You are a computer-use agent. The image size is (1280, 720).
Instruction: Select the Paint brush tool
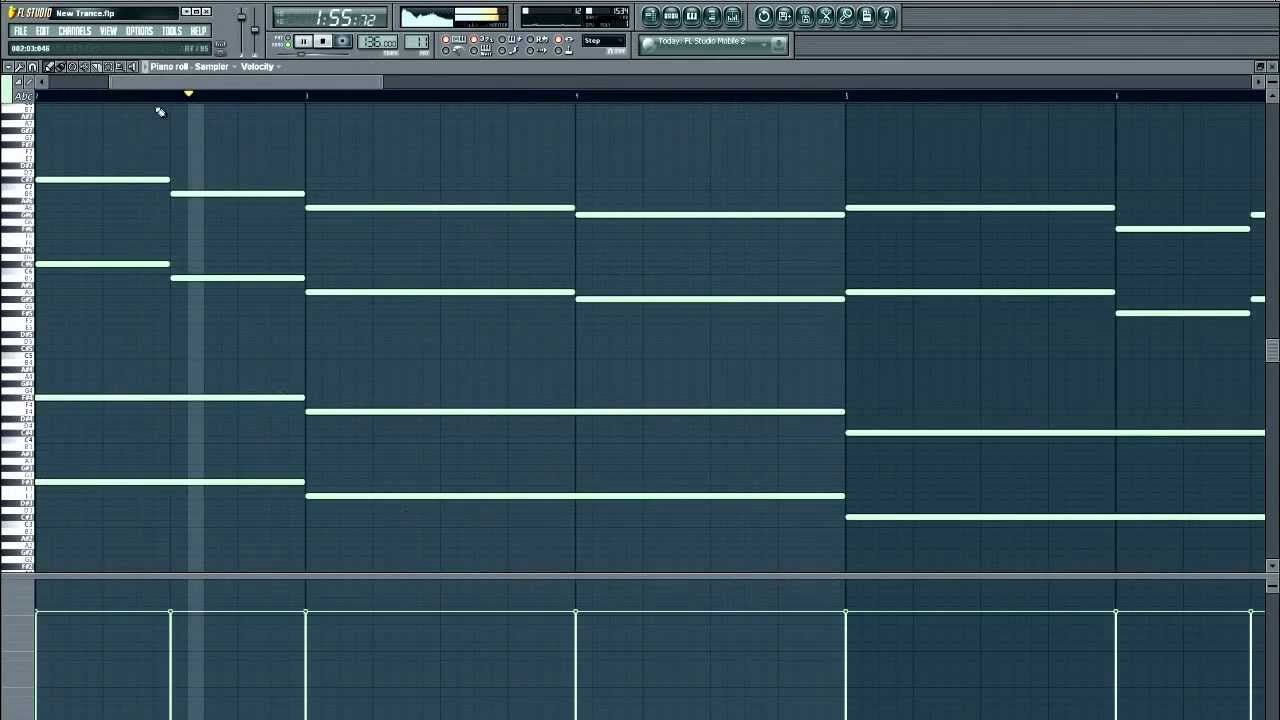tap(60, 67)
